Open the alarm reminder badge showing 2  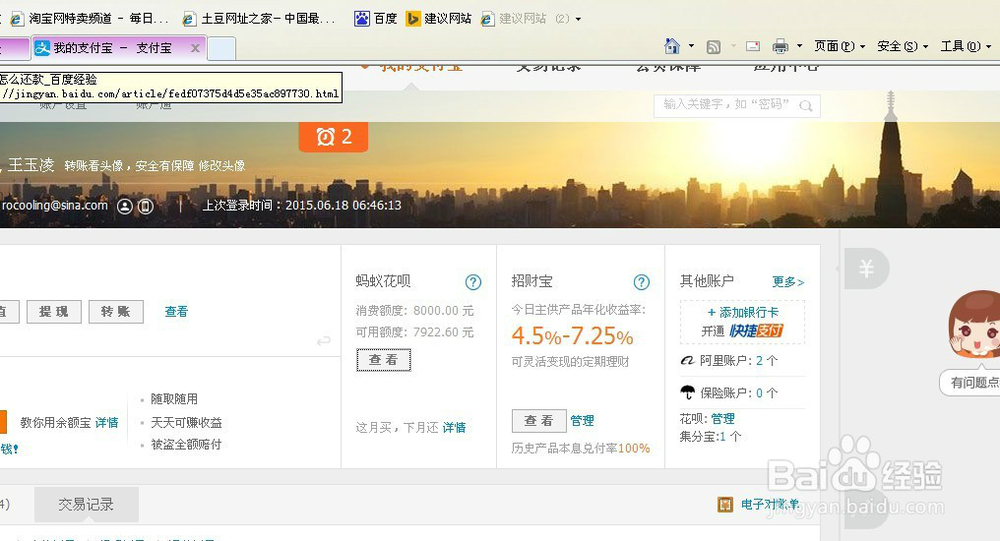pos(334,137)
